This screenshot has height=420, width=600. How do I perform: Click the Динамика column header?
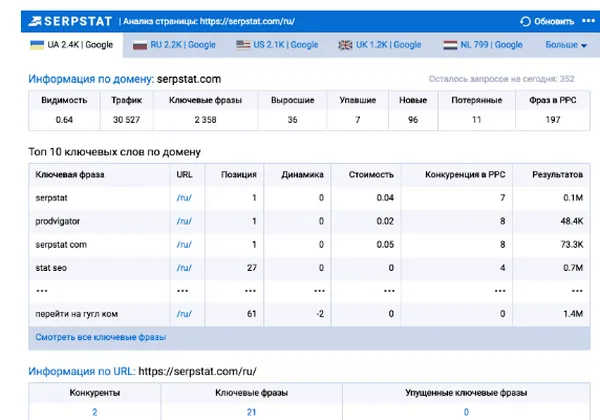[x=302, y=175]
